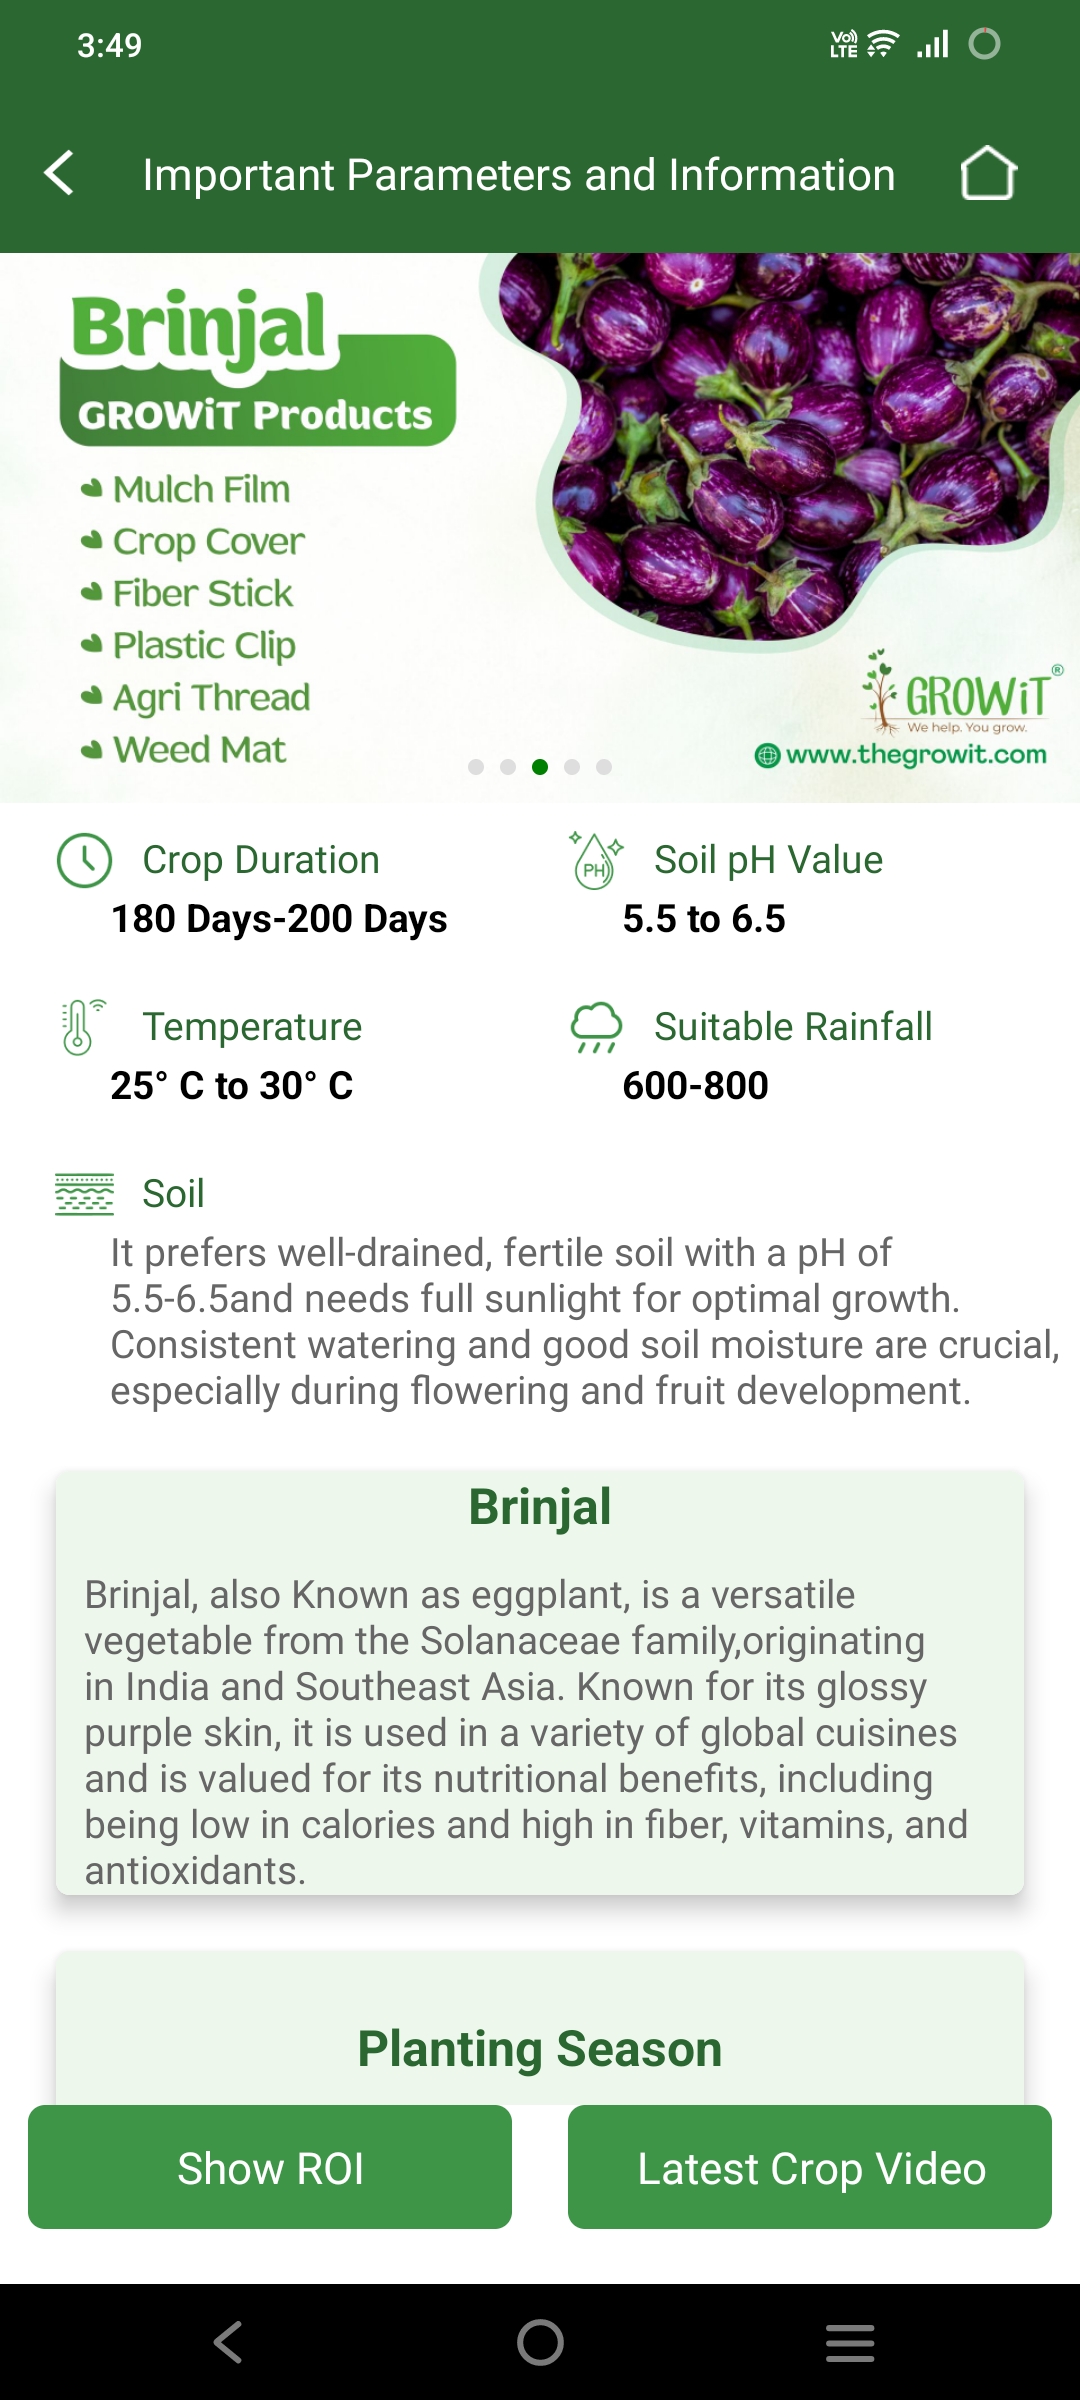This screenshot has height=2400, width=1080.
Task: Select the fifth banner carousel dot
Action: click(x=604, y=767)
